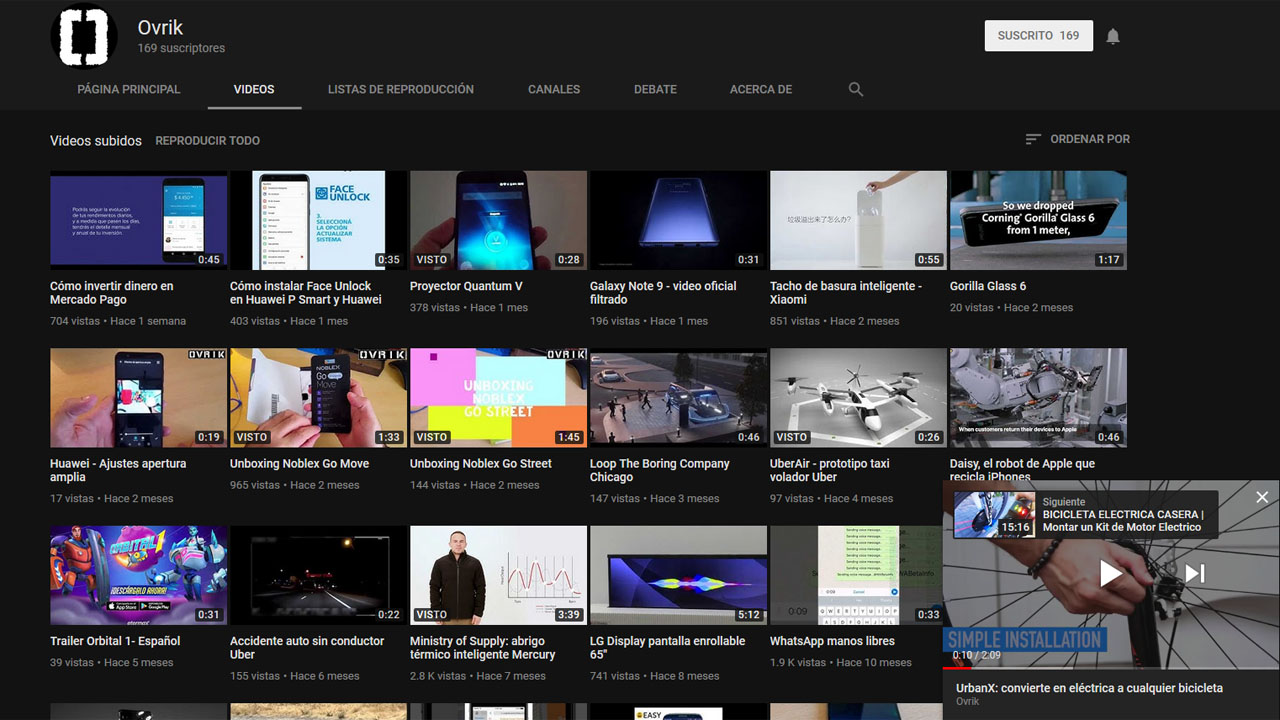
Task: Open the Listas de Reproducción tab
Action: pyautogui.click(x=401, y=89)
